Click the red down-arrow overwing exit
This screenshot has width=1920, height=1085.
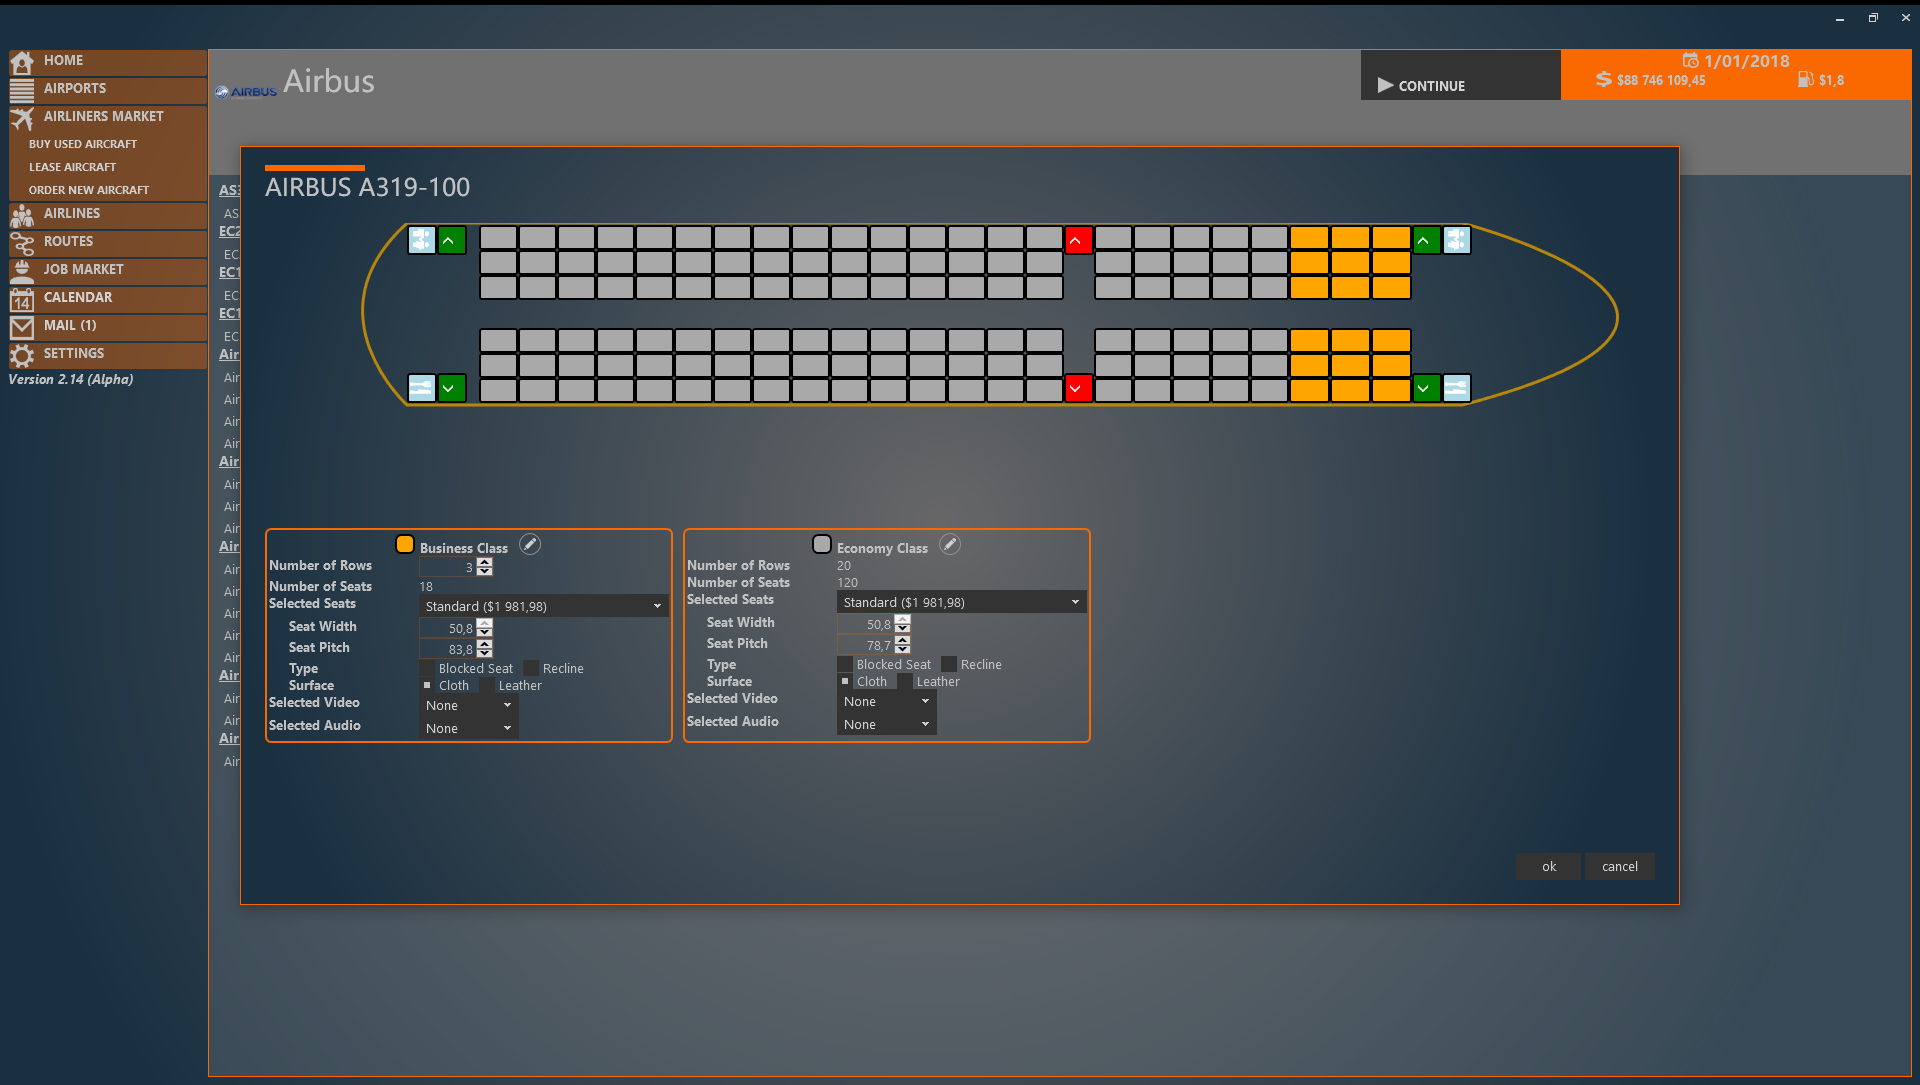click(x=1078, y=388)
